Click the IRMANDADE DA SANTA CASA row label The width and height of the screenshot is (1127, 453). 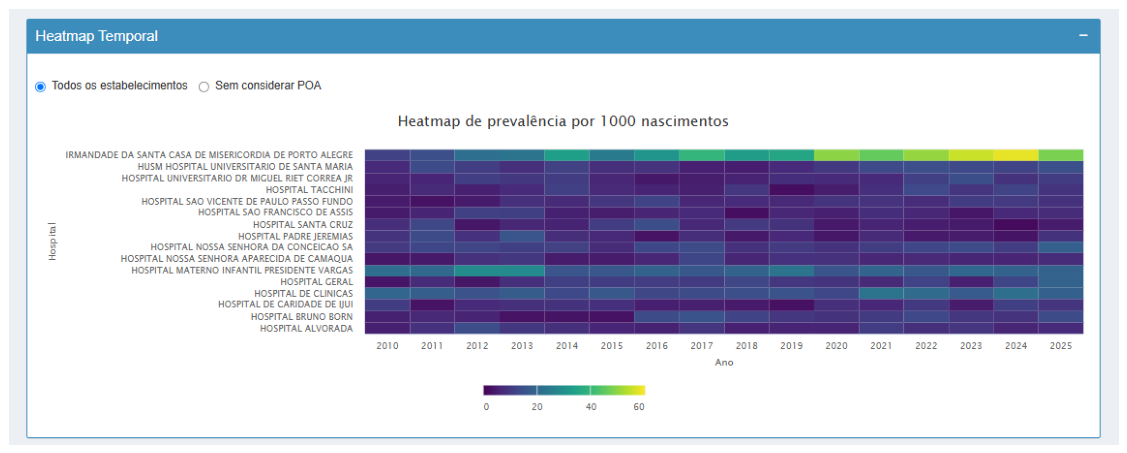209,155
